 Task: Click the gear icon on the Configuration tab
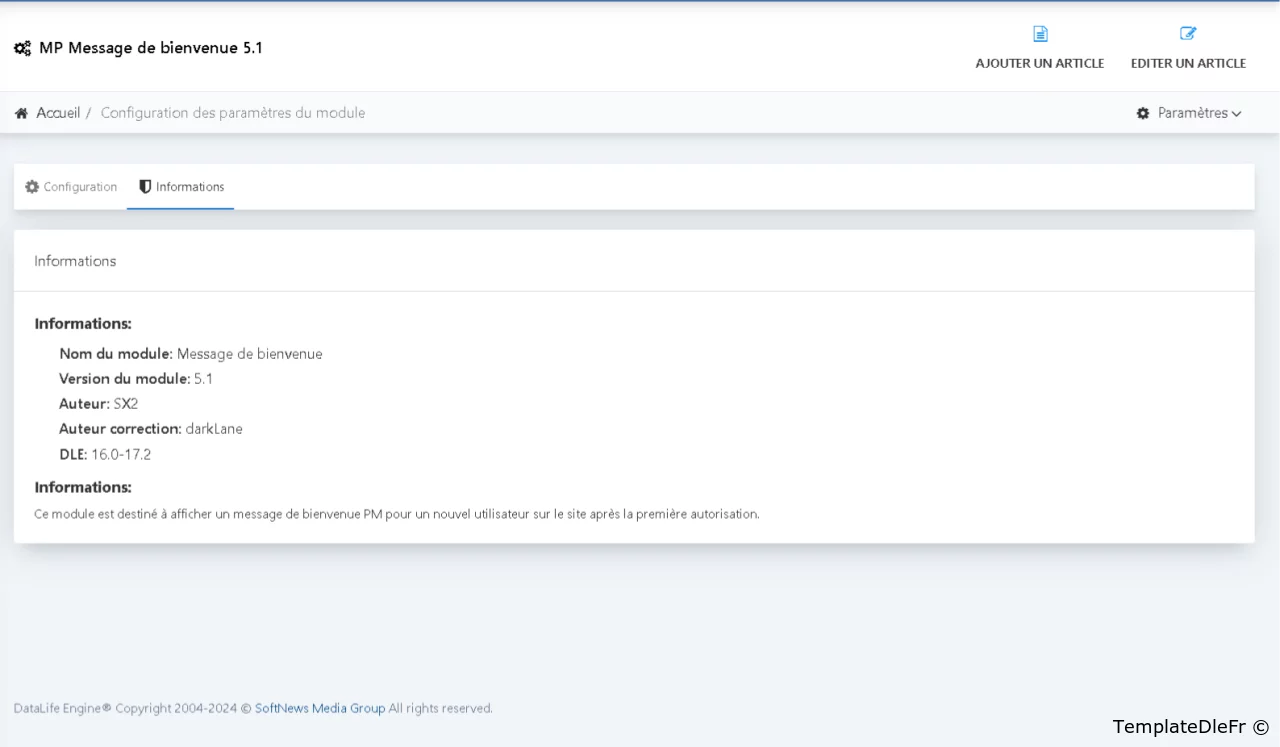(x=32, y=187)
